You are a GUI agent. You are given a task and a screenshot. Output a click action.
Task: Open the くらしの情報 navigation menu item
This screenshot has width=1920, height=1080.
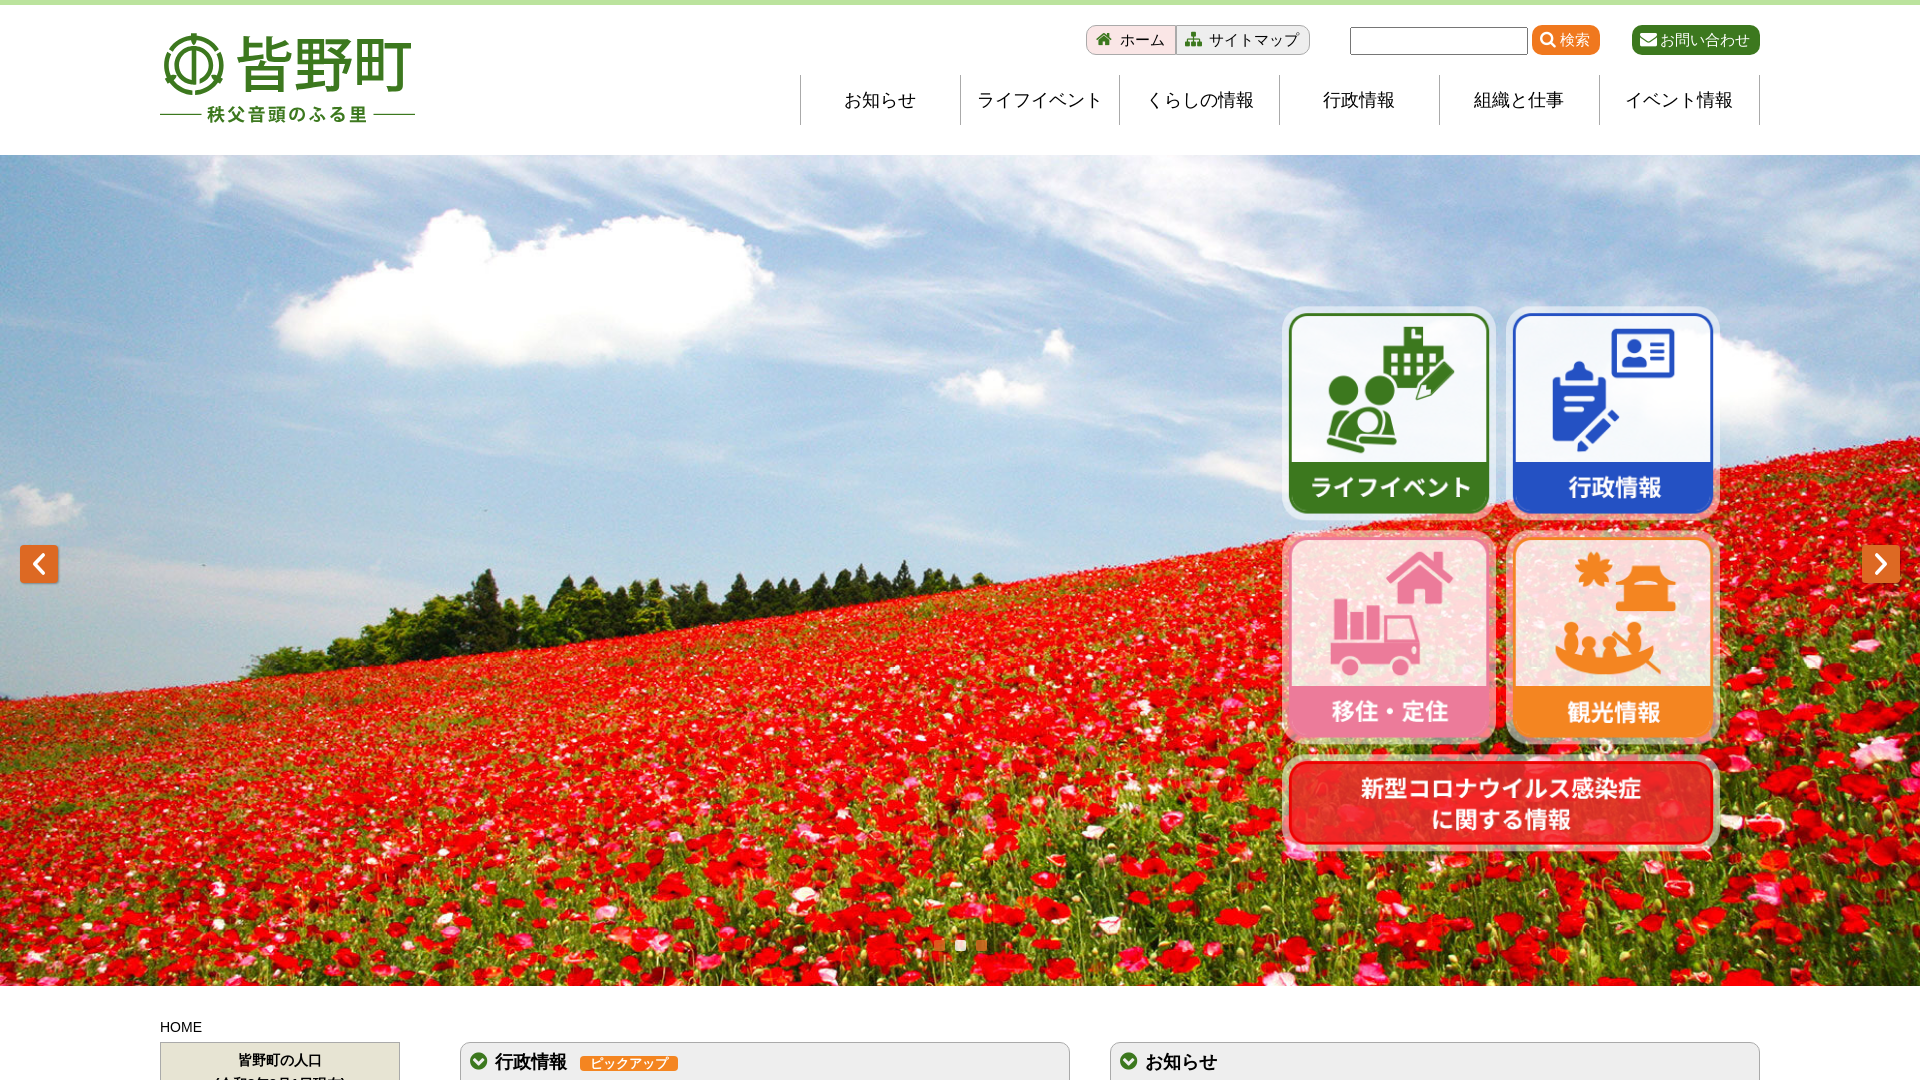(1199, 100)
